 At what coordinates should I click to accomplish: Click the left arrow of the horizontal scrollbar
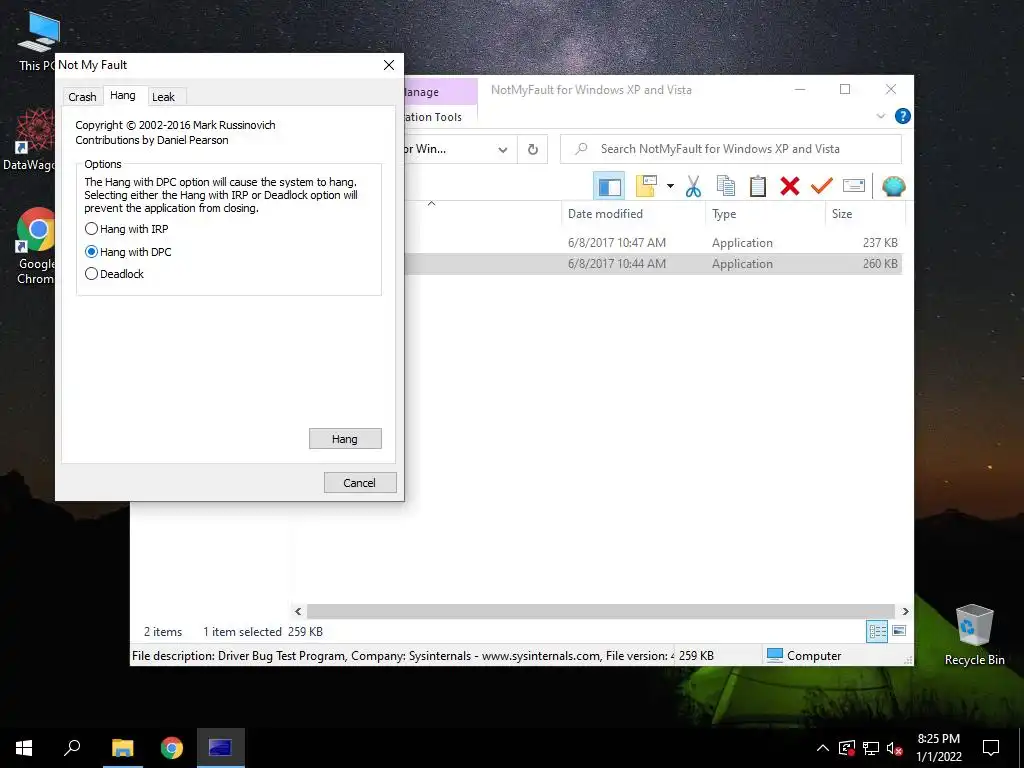pos(298,611)
